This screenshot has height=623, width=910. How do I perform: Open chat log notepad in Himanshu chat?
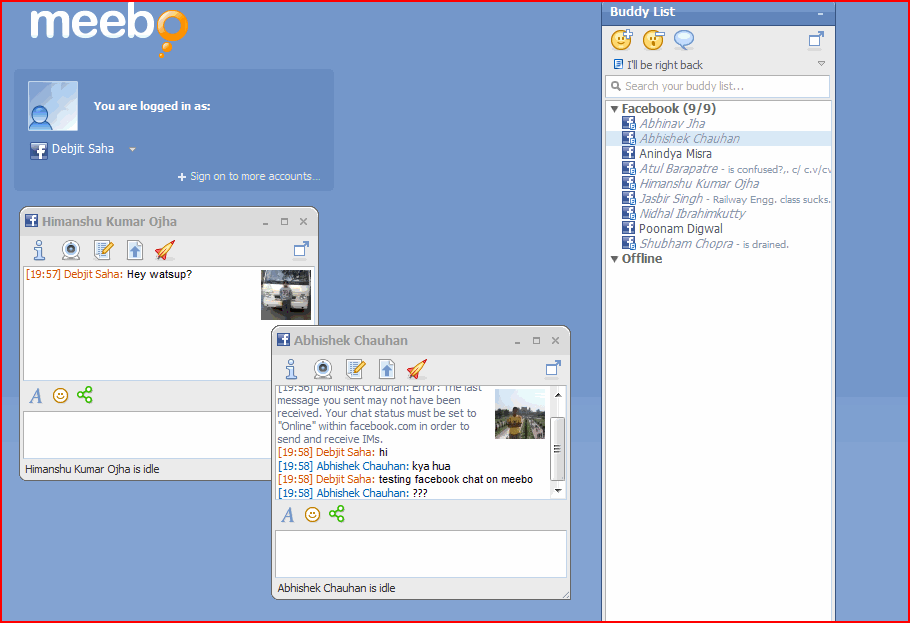[103, 250]
